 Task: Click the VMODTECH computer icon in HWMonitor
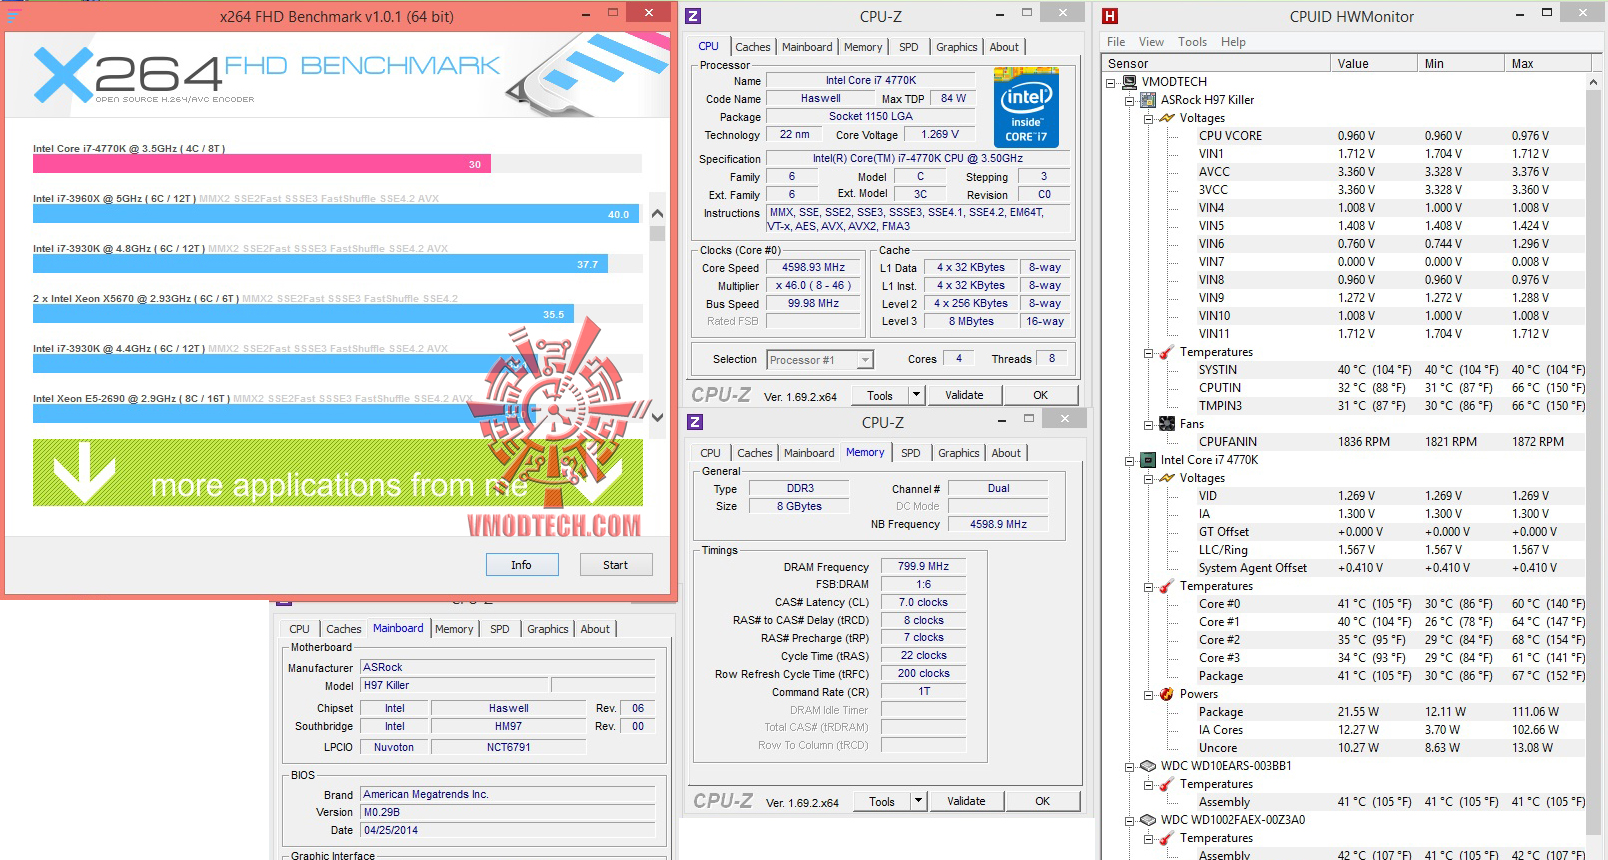[x=1130, y=82]
